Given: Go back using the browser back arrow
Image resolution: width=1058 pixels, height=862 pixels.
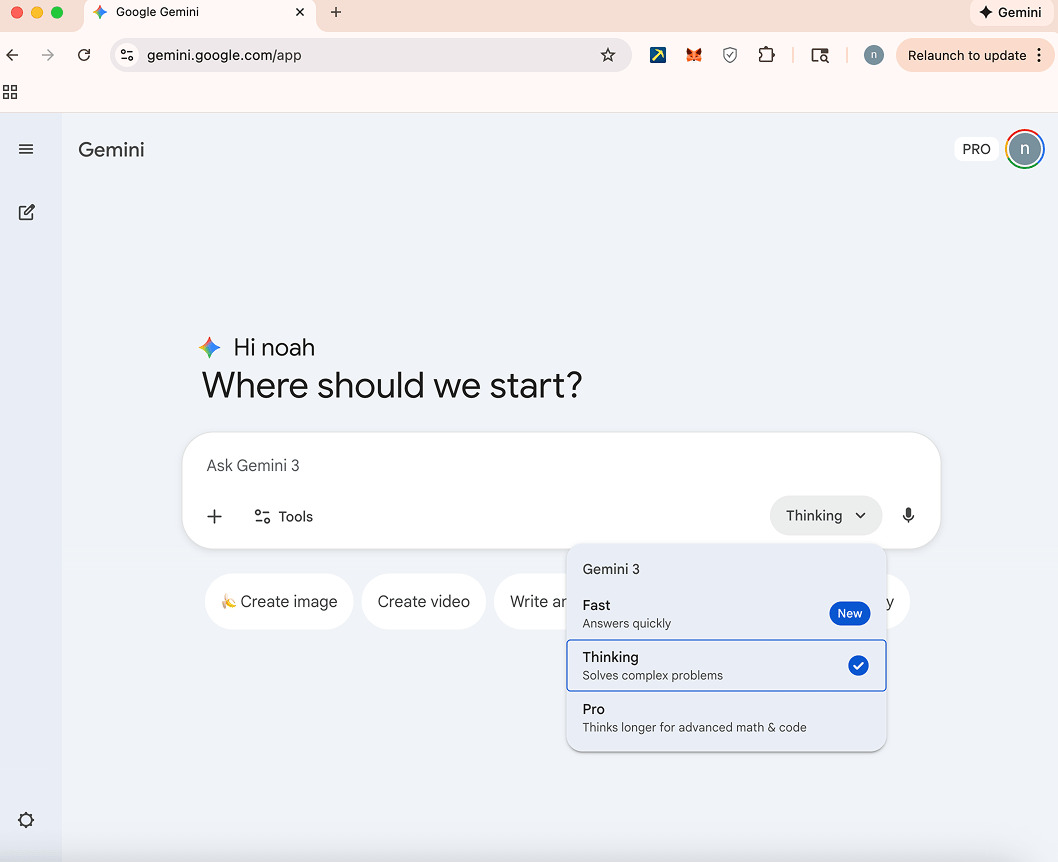Looking at the screenshot, I should tap(13, 55).
